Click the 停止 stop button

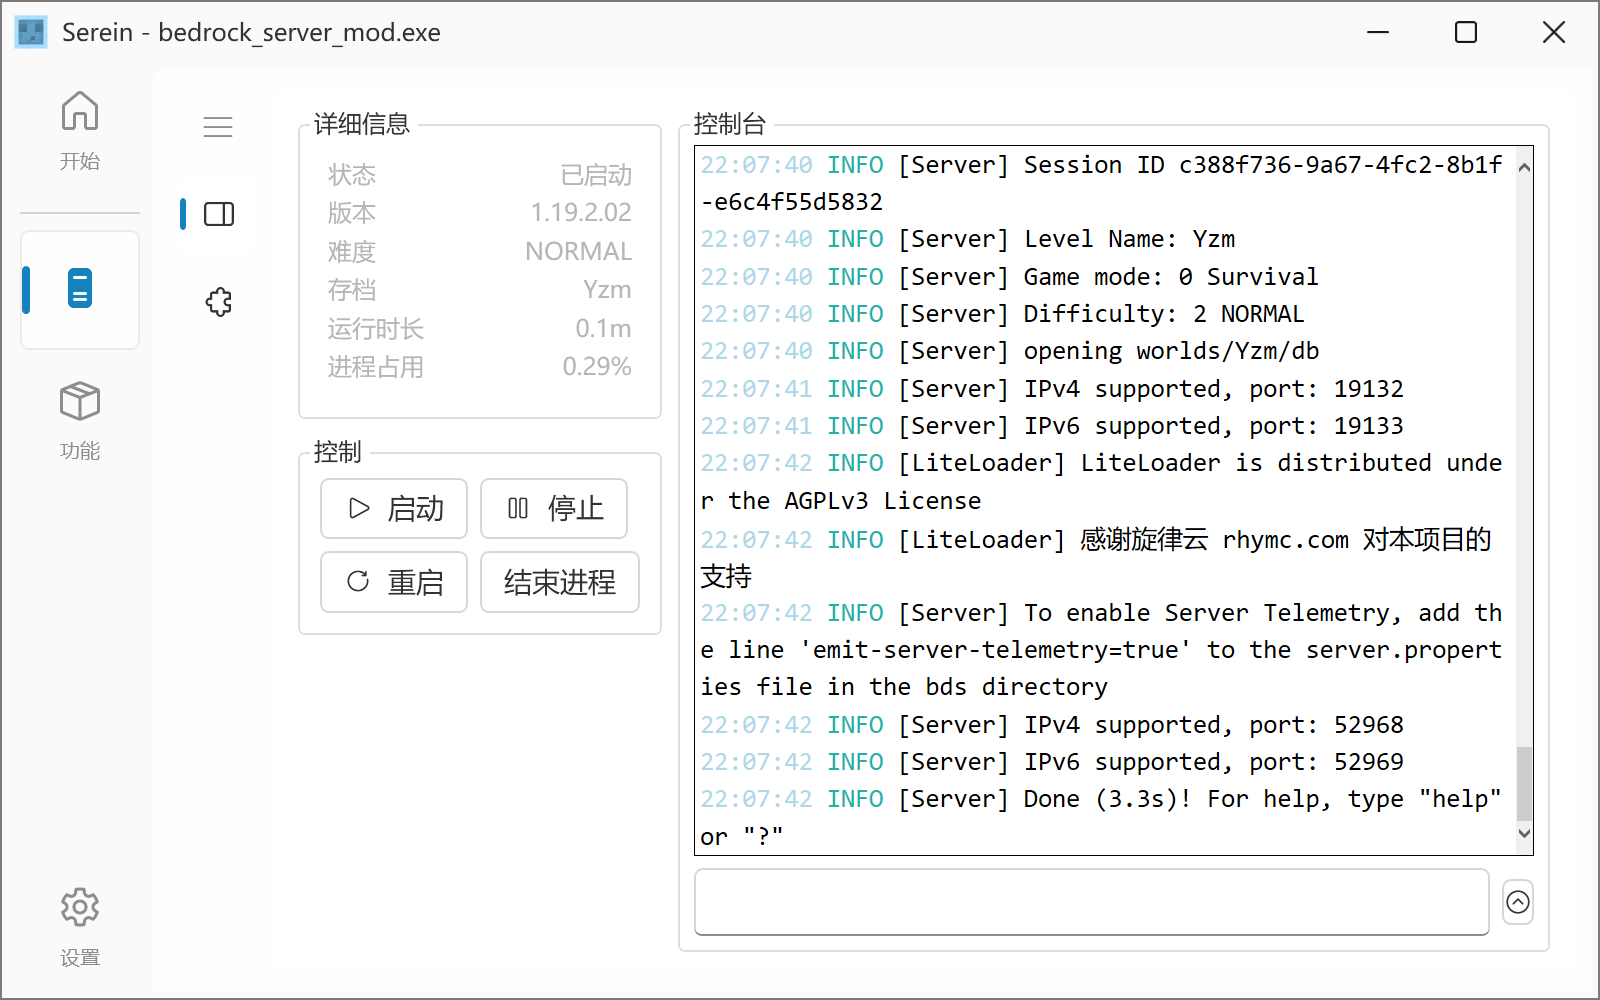point(554,508)
